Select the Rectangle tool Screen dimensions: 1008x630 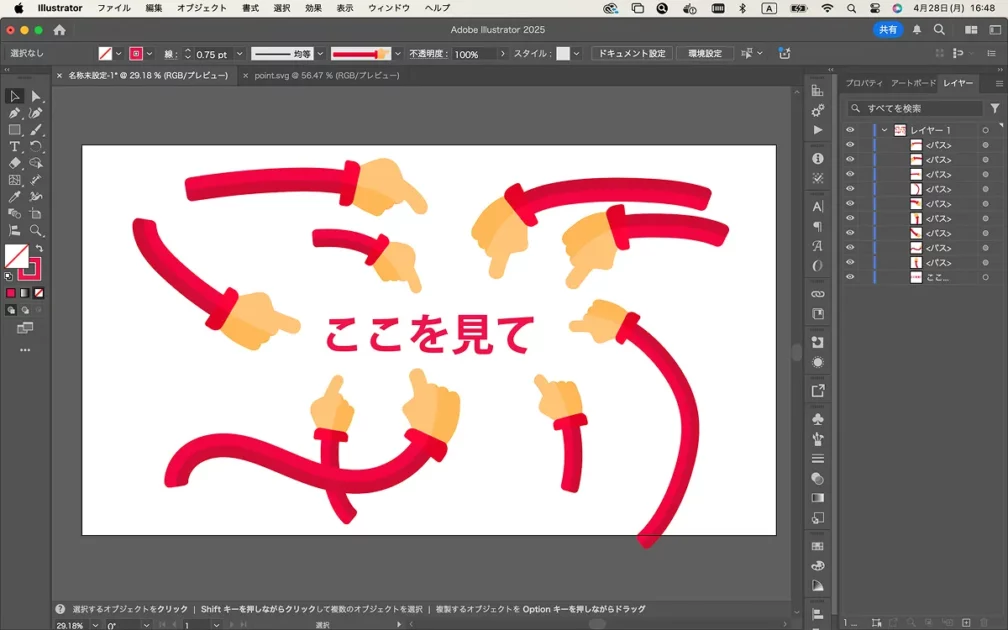[14, 130]
